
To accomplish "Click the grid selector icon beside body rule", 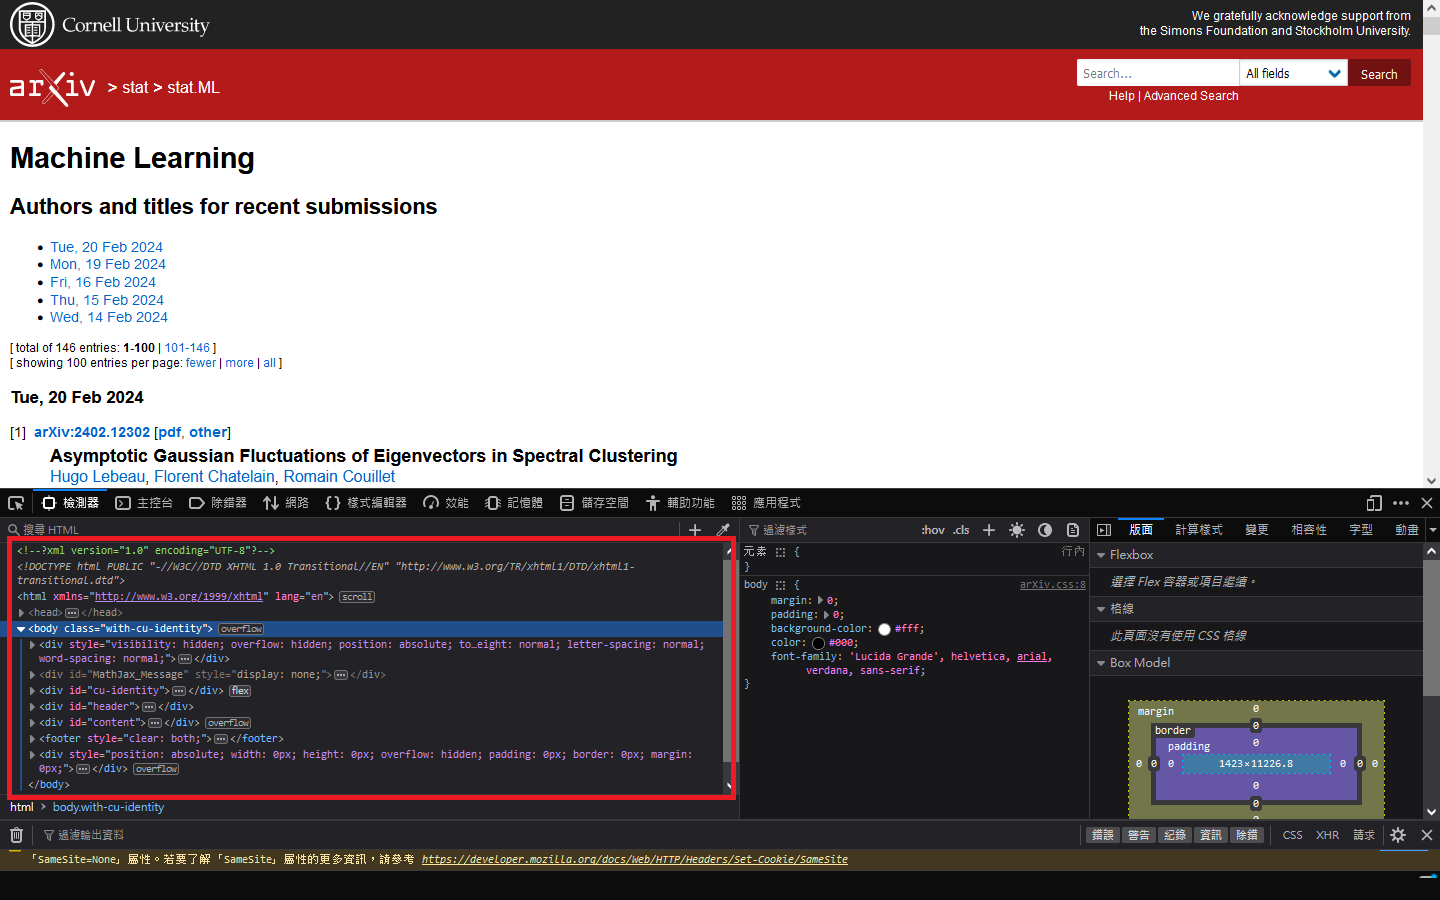I will pos(780,585).
